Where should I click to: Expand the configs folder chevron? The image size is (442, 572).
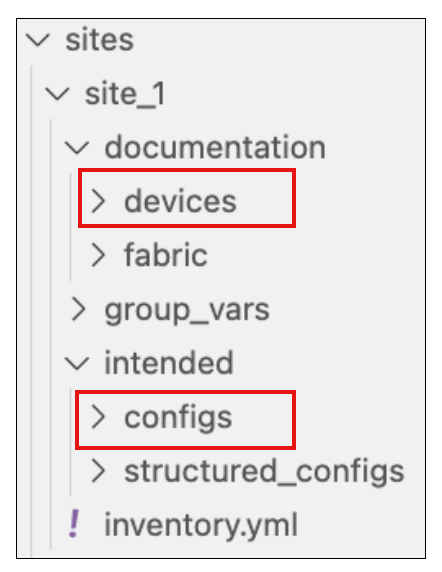pos(98,417)
